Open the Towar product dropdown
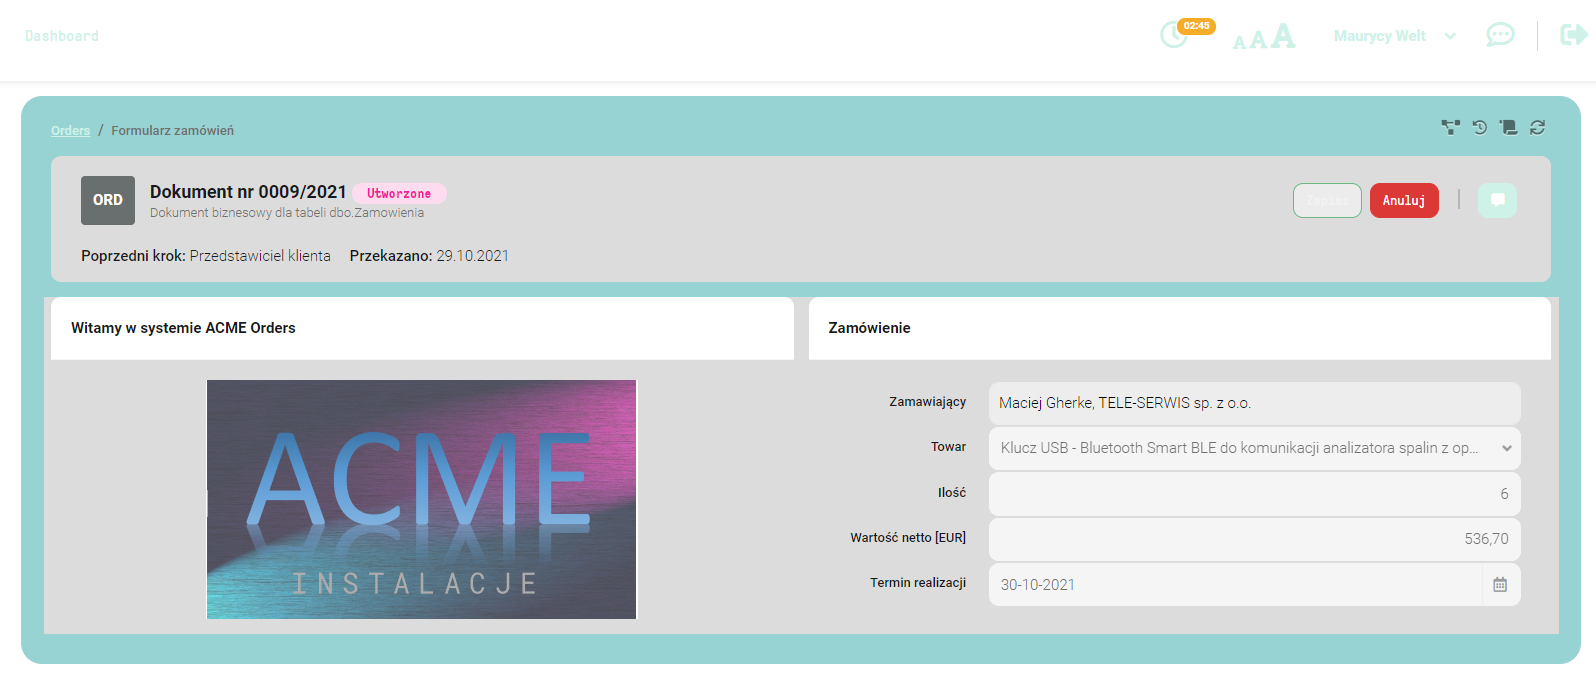1596x675 pixels. (1254, 448)
